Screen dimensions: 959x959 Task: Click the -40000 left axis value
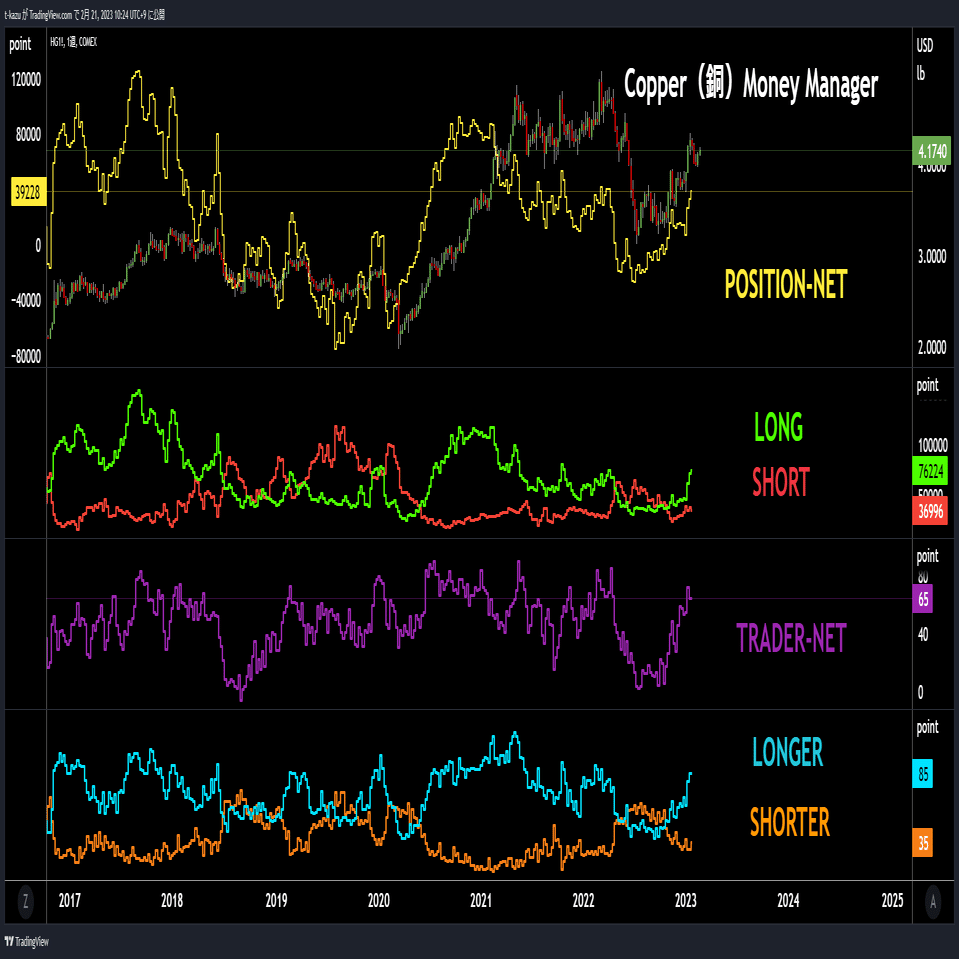click(26, 300)
